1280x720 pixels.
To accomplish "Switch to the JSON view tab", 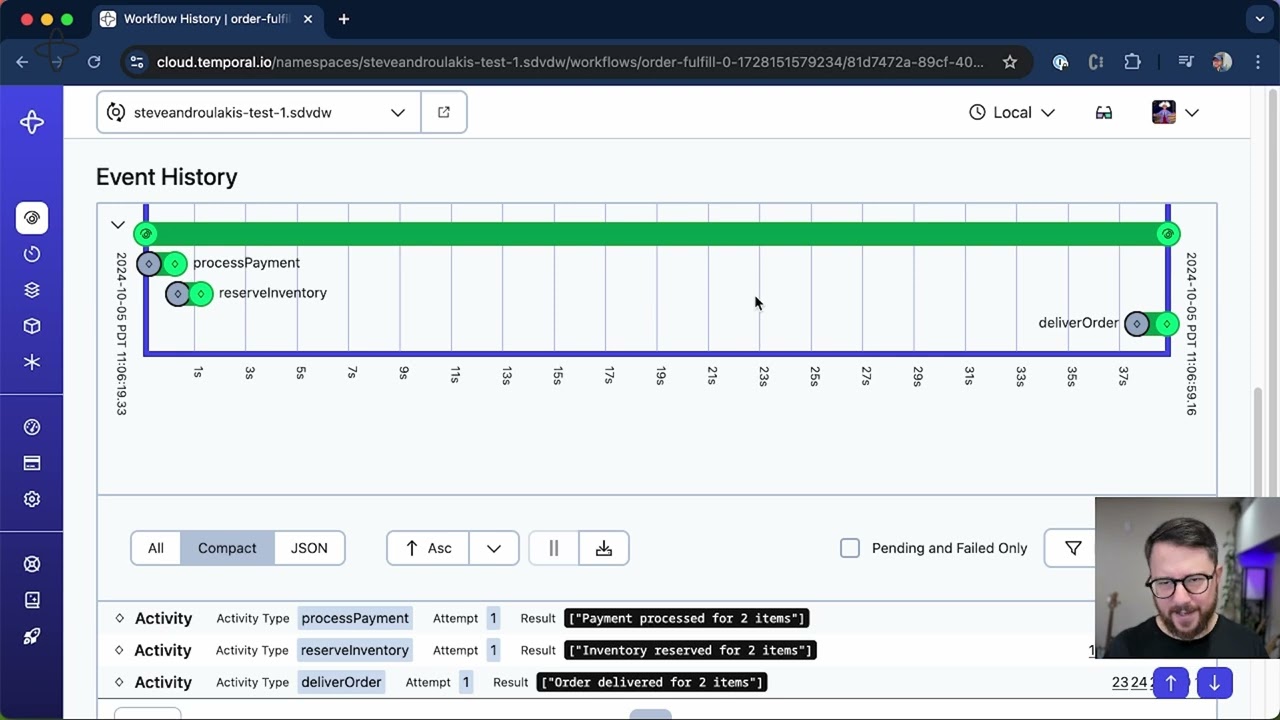I will coord(309,548).
